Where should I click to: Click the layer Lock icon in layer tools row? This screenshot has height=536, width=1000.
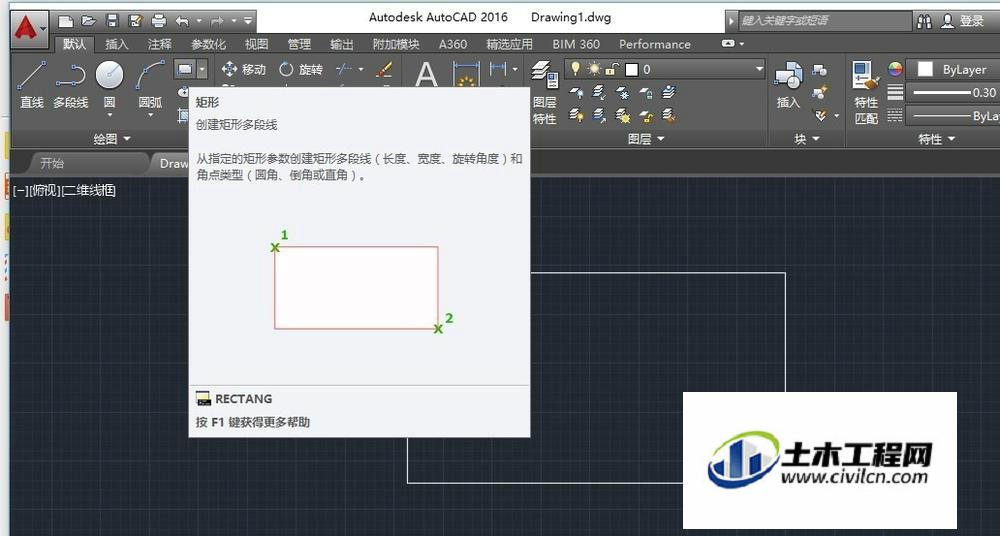point(645,94)
